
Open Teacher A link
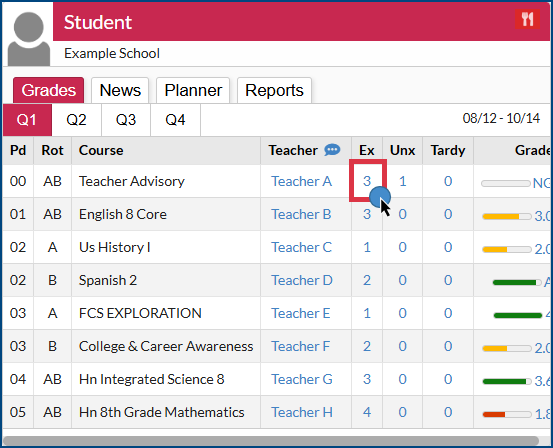coord(302,181)
